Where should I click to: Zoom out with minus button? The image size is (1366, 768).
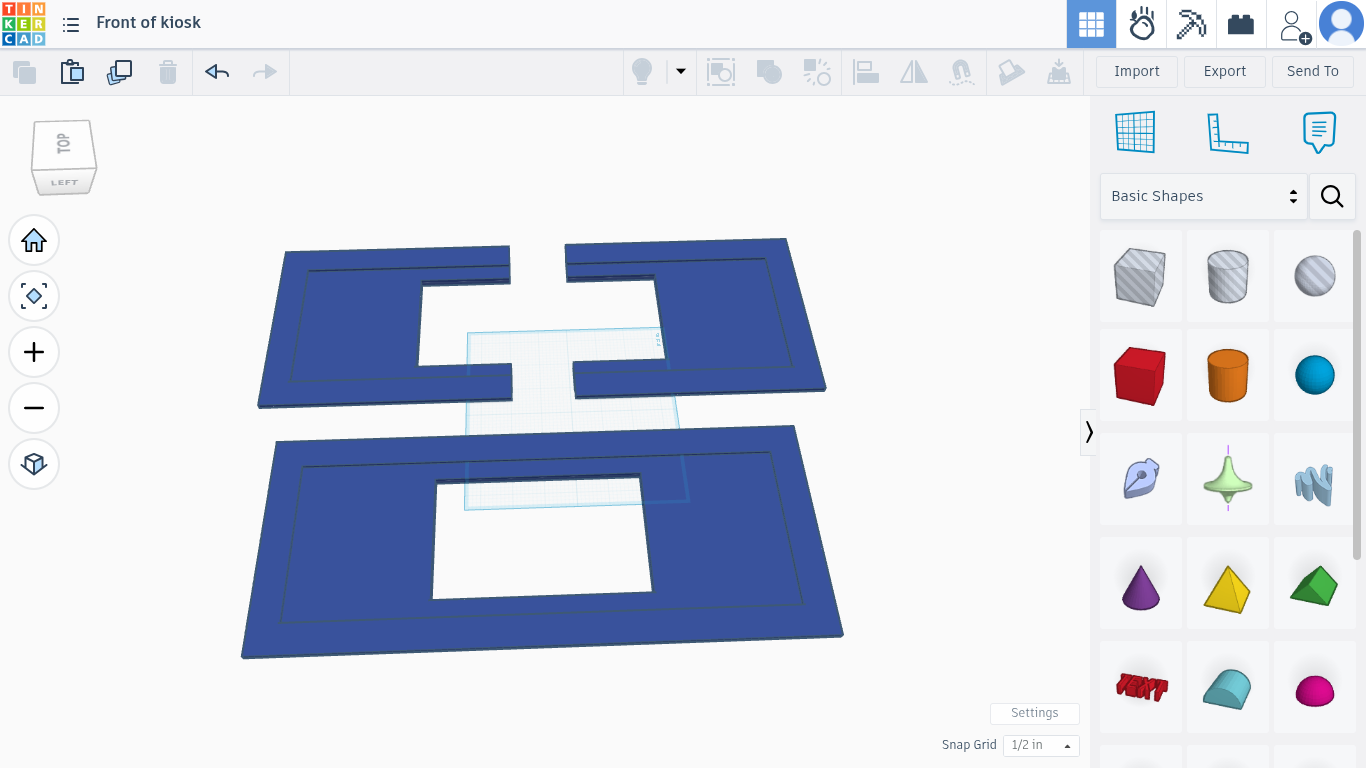34,408
